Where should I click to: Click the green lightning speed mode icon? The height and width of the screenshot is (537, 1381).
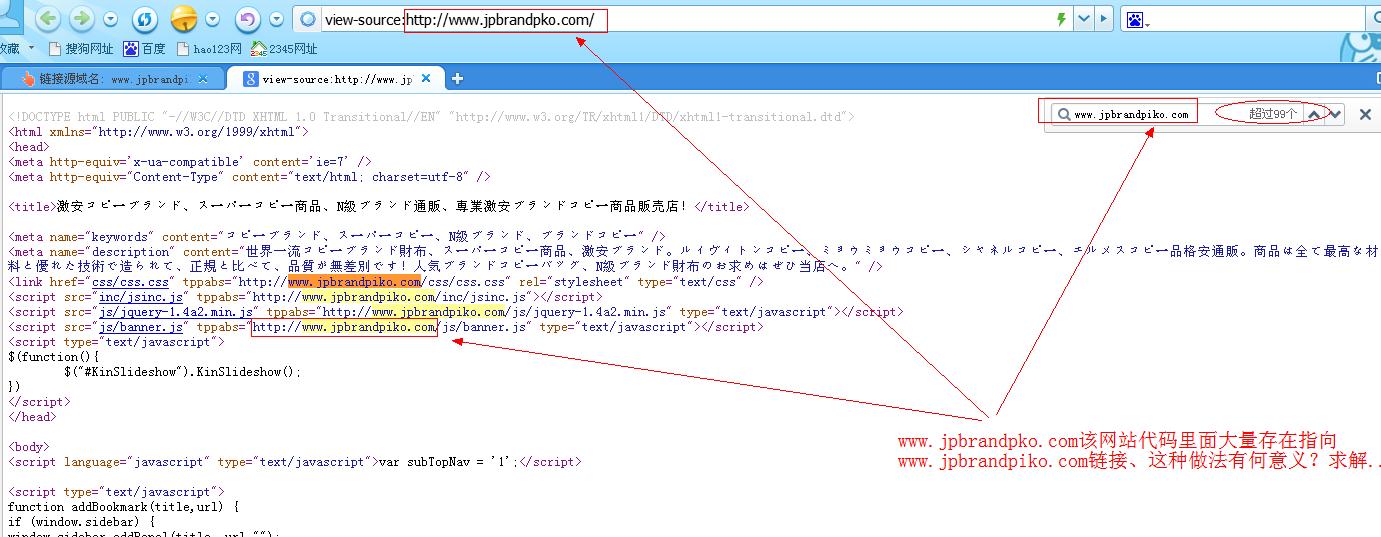pos(1062,19)
